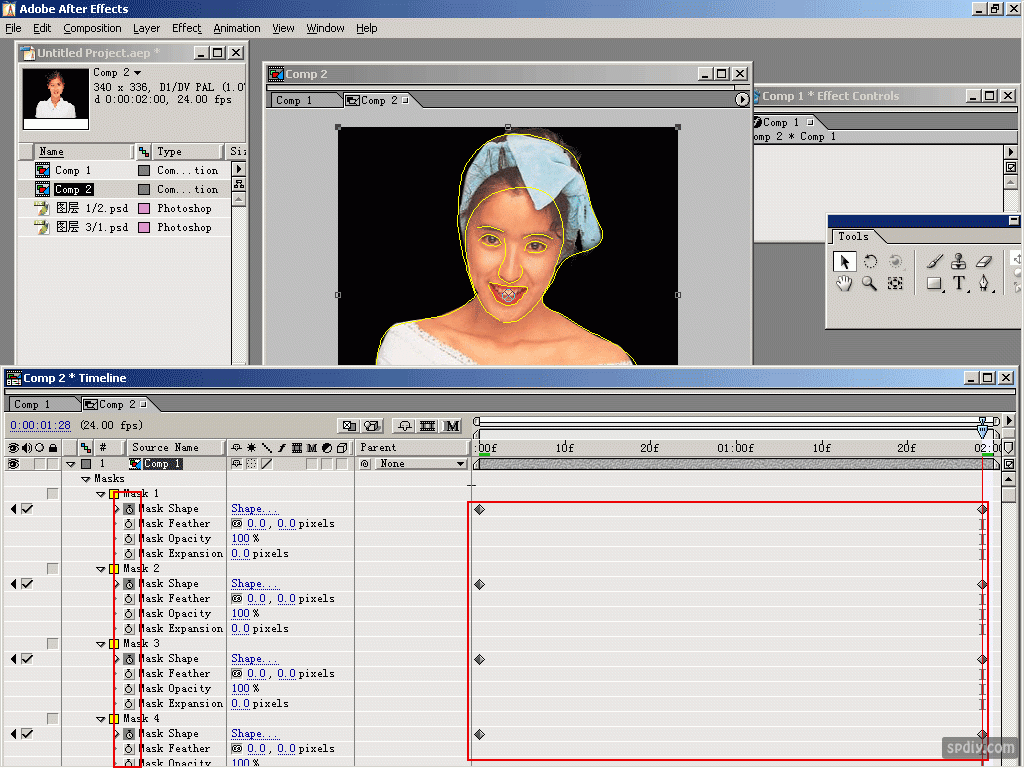Toggle Mask 1 Mask Shape keyframe checkbox

27,509
